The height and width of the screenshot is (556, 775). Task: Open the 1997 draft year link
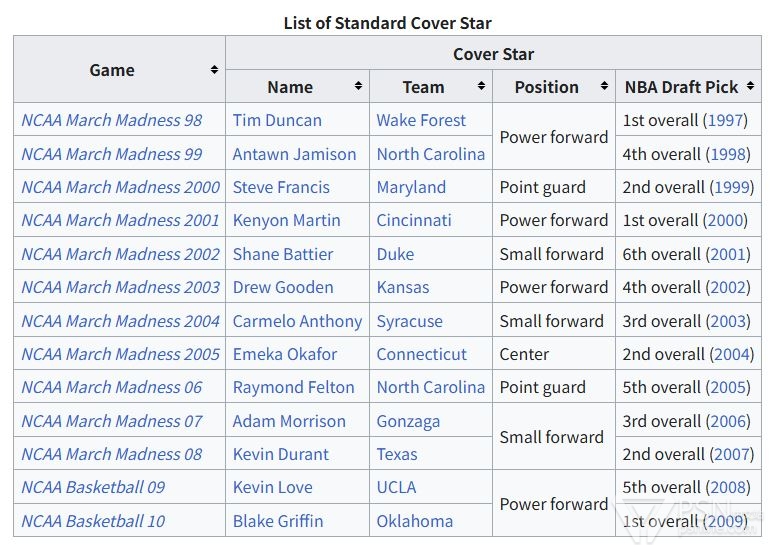click(x=725, y=120)
